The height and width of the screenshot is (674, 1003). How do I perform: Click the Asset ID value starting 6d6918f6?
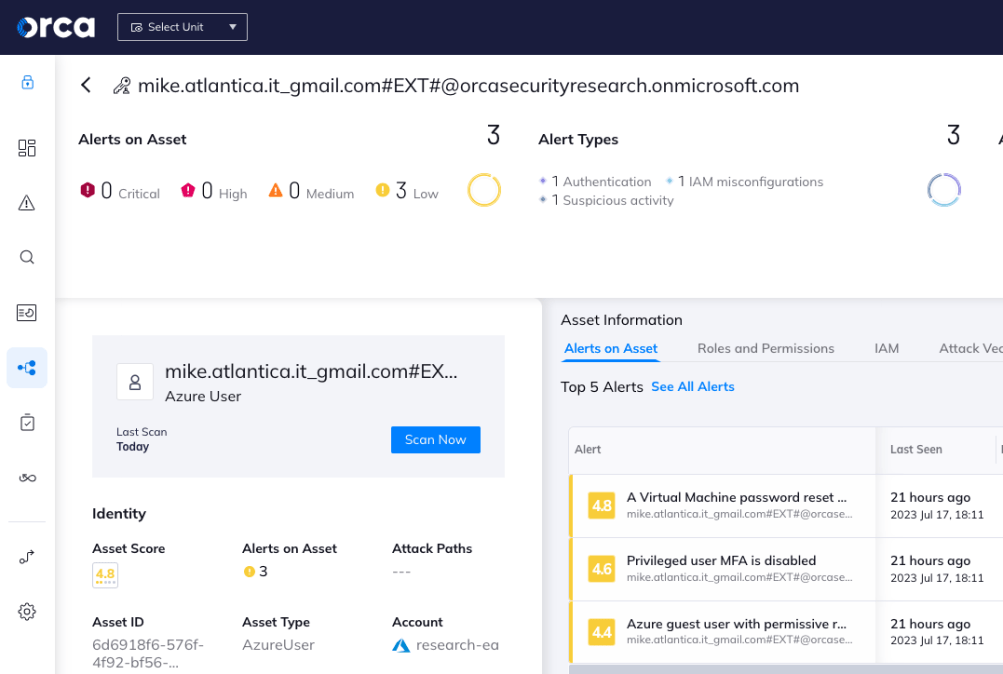(x=148, y=654)
